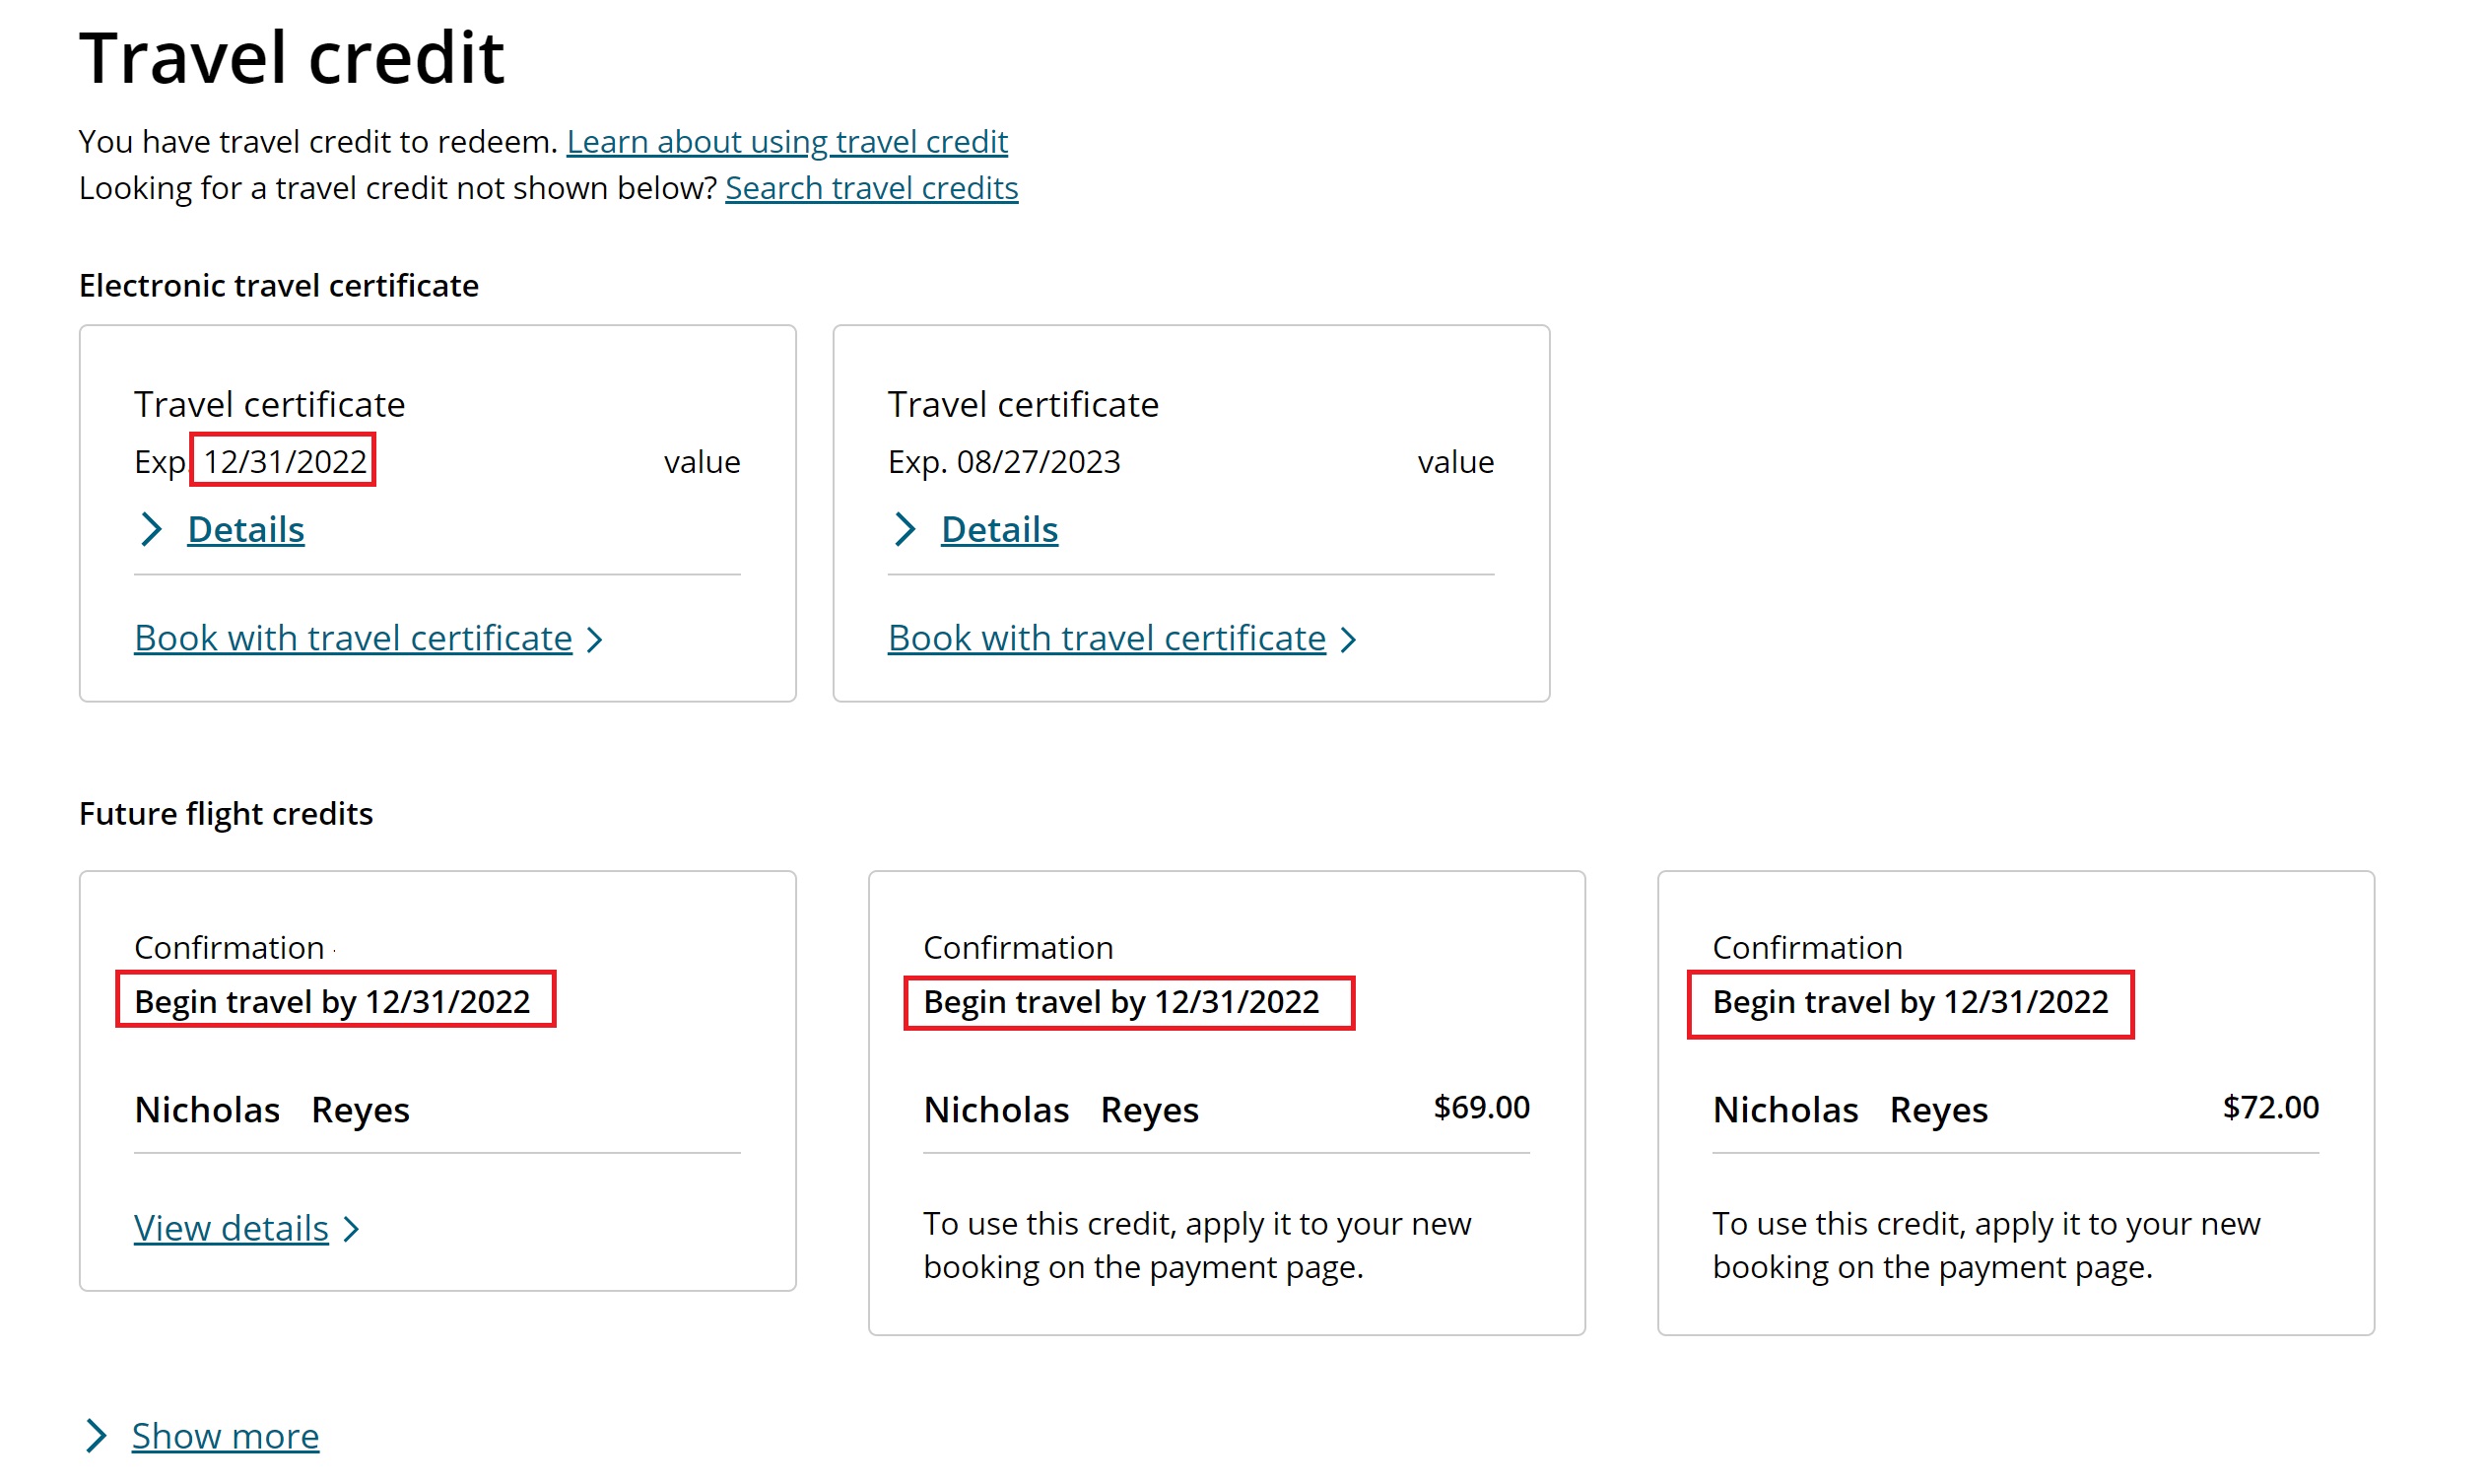Book with travel certificate expiring 08/27/2023
This screenshot has width=2485, height=1484.
[1106, 638]
